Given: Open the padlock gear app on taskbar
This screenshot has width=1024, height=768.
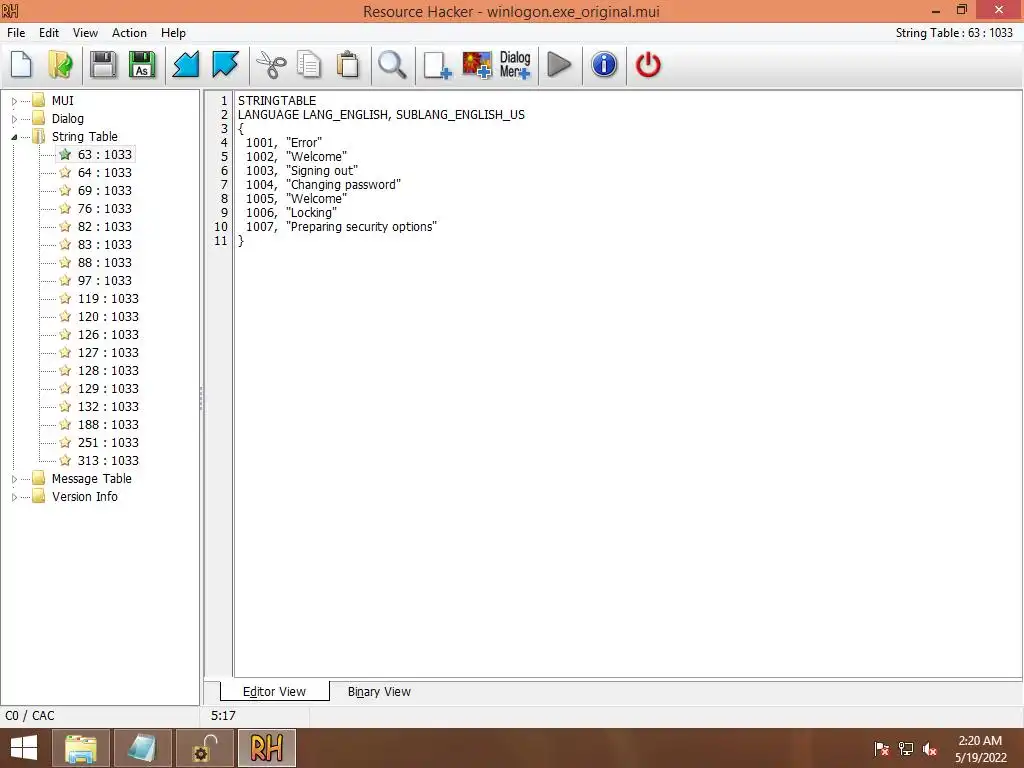Looking at the screenshot, I should click(x=205, y=748).
